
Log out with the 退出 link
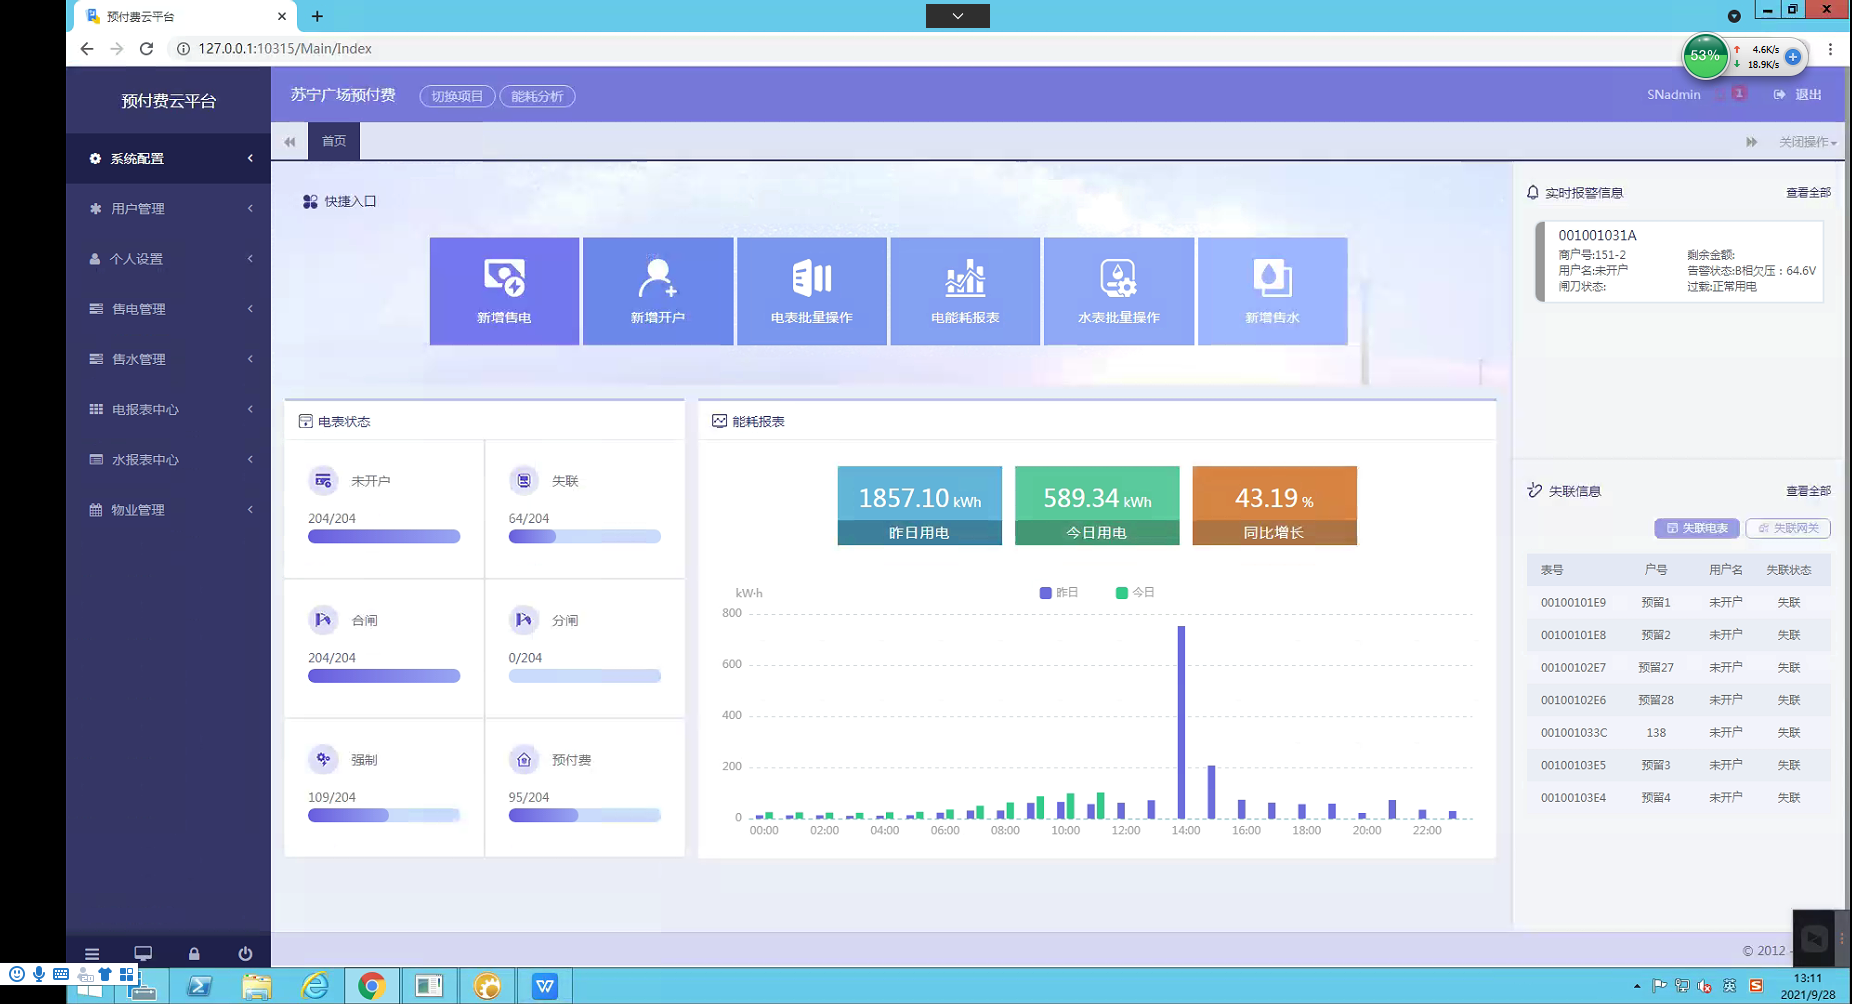[x=1797, y=94]
